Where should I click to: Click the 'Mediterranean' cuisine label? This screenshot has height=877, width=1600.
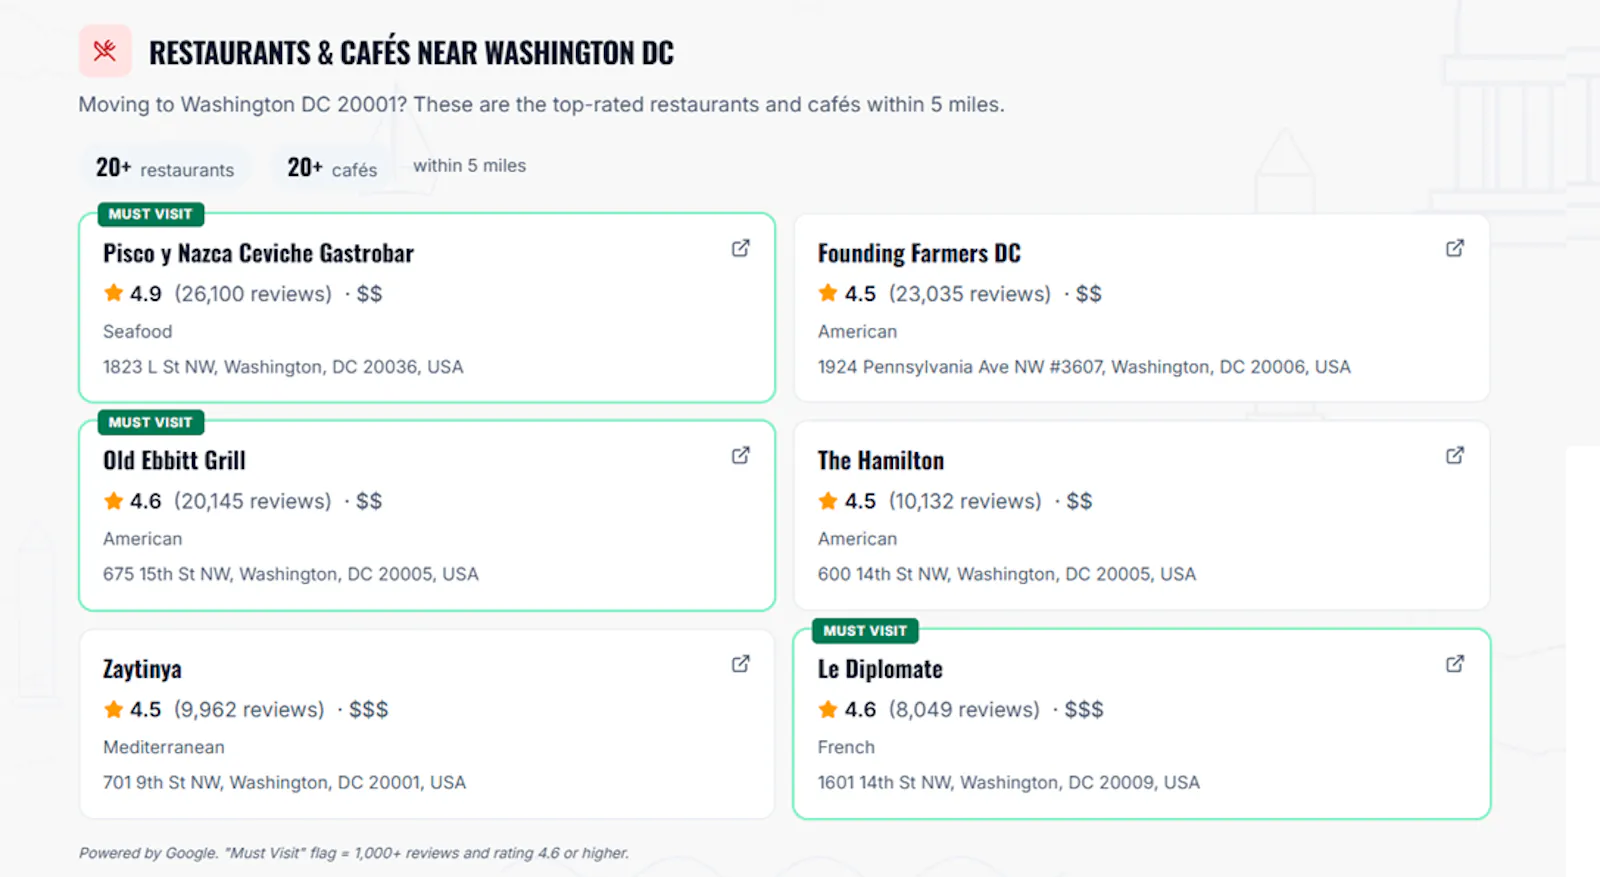(x=164, y=747)
